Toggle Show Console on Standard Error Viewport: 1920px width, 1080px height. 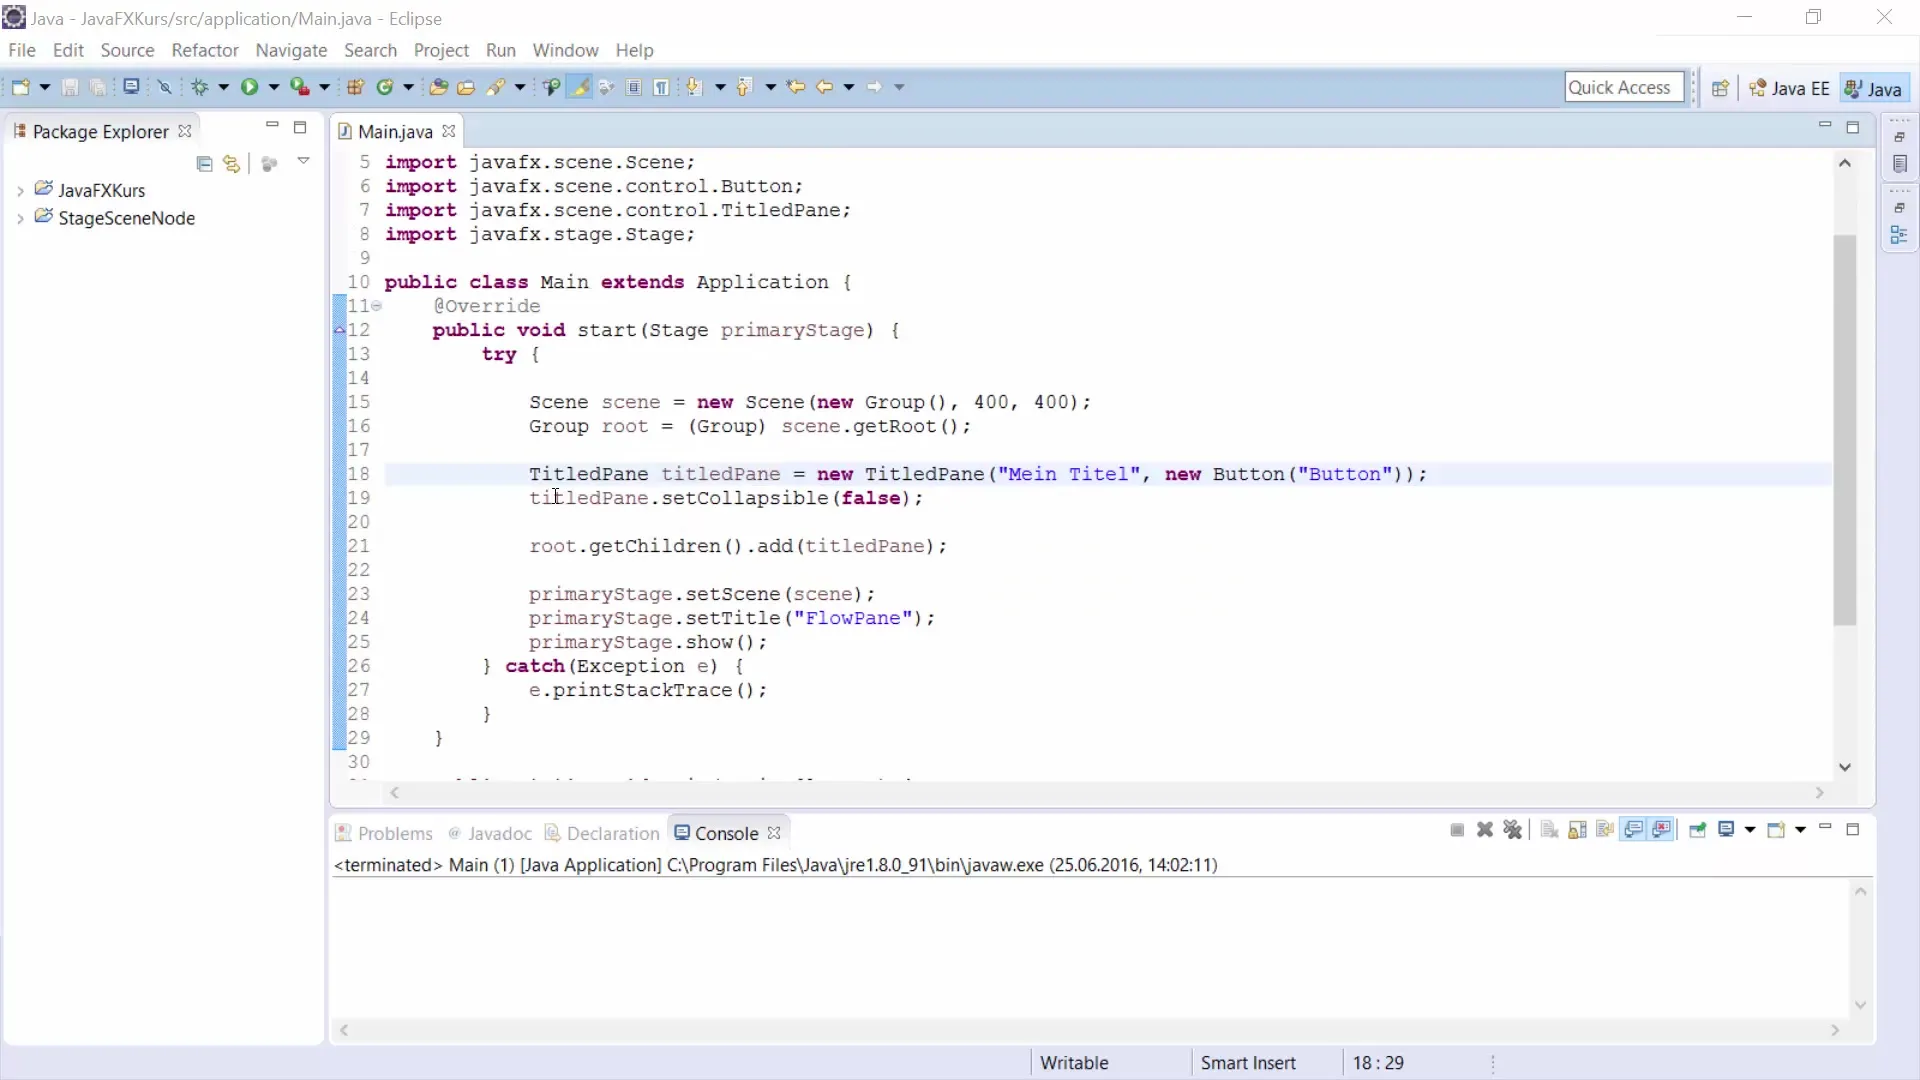click(x=1662, y=830)
